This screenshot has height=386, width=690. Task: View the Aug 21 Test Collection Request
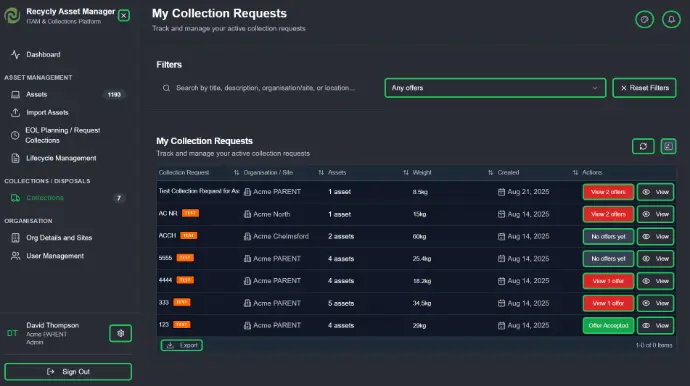pos(655,192)
